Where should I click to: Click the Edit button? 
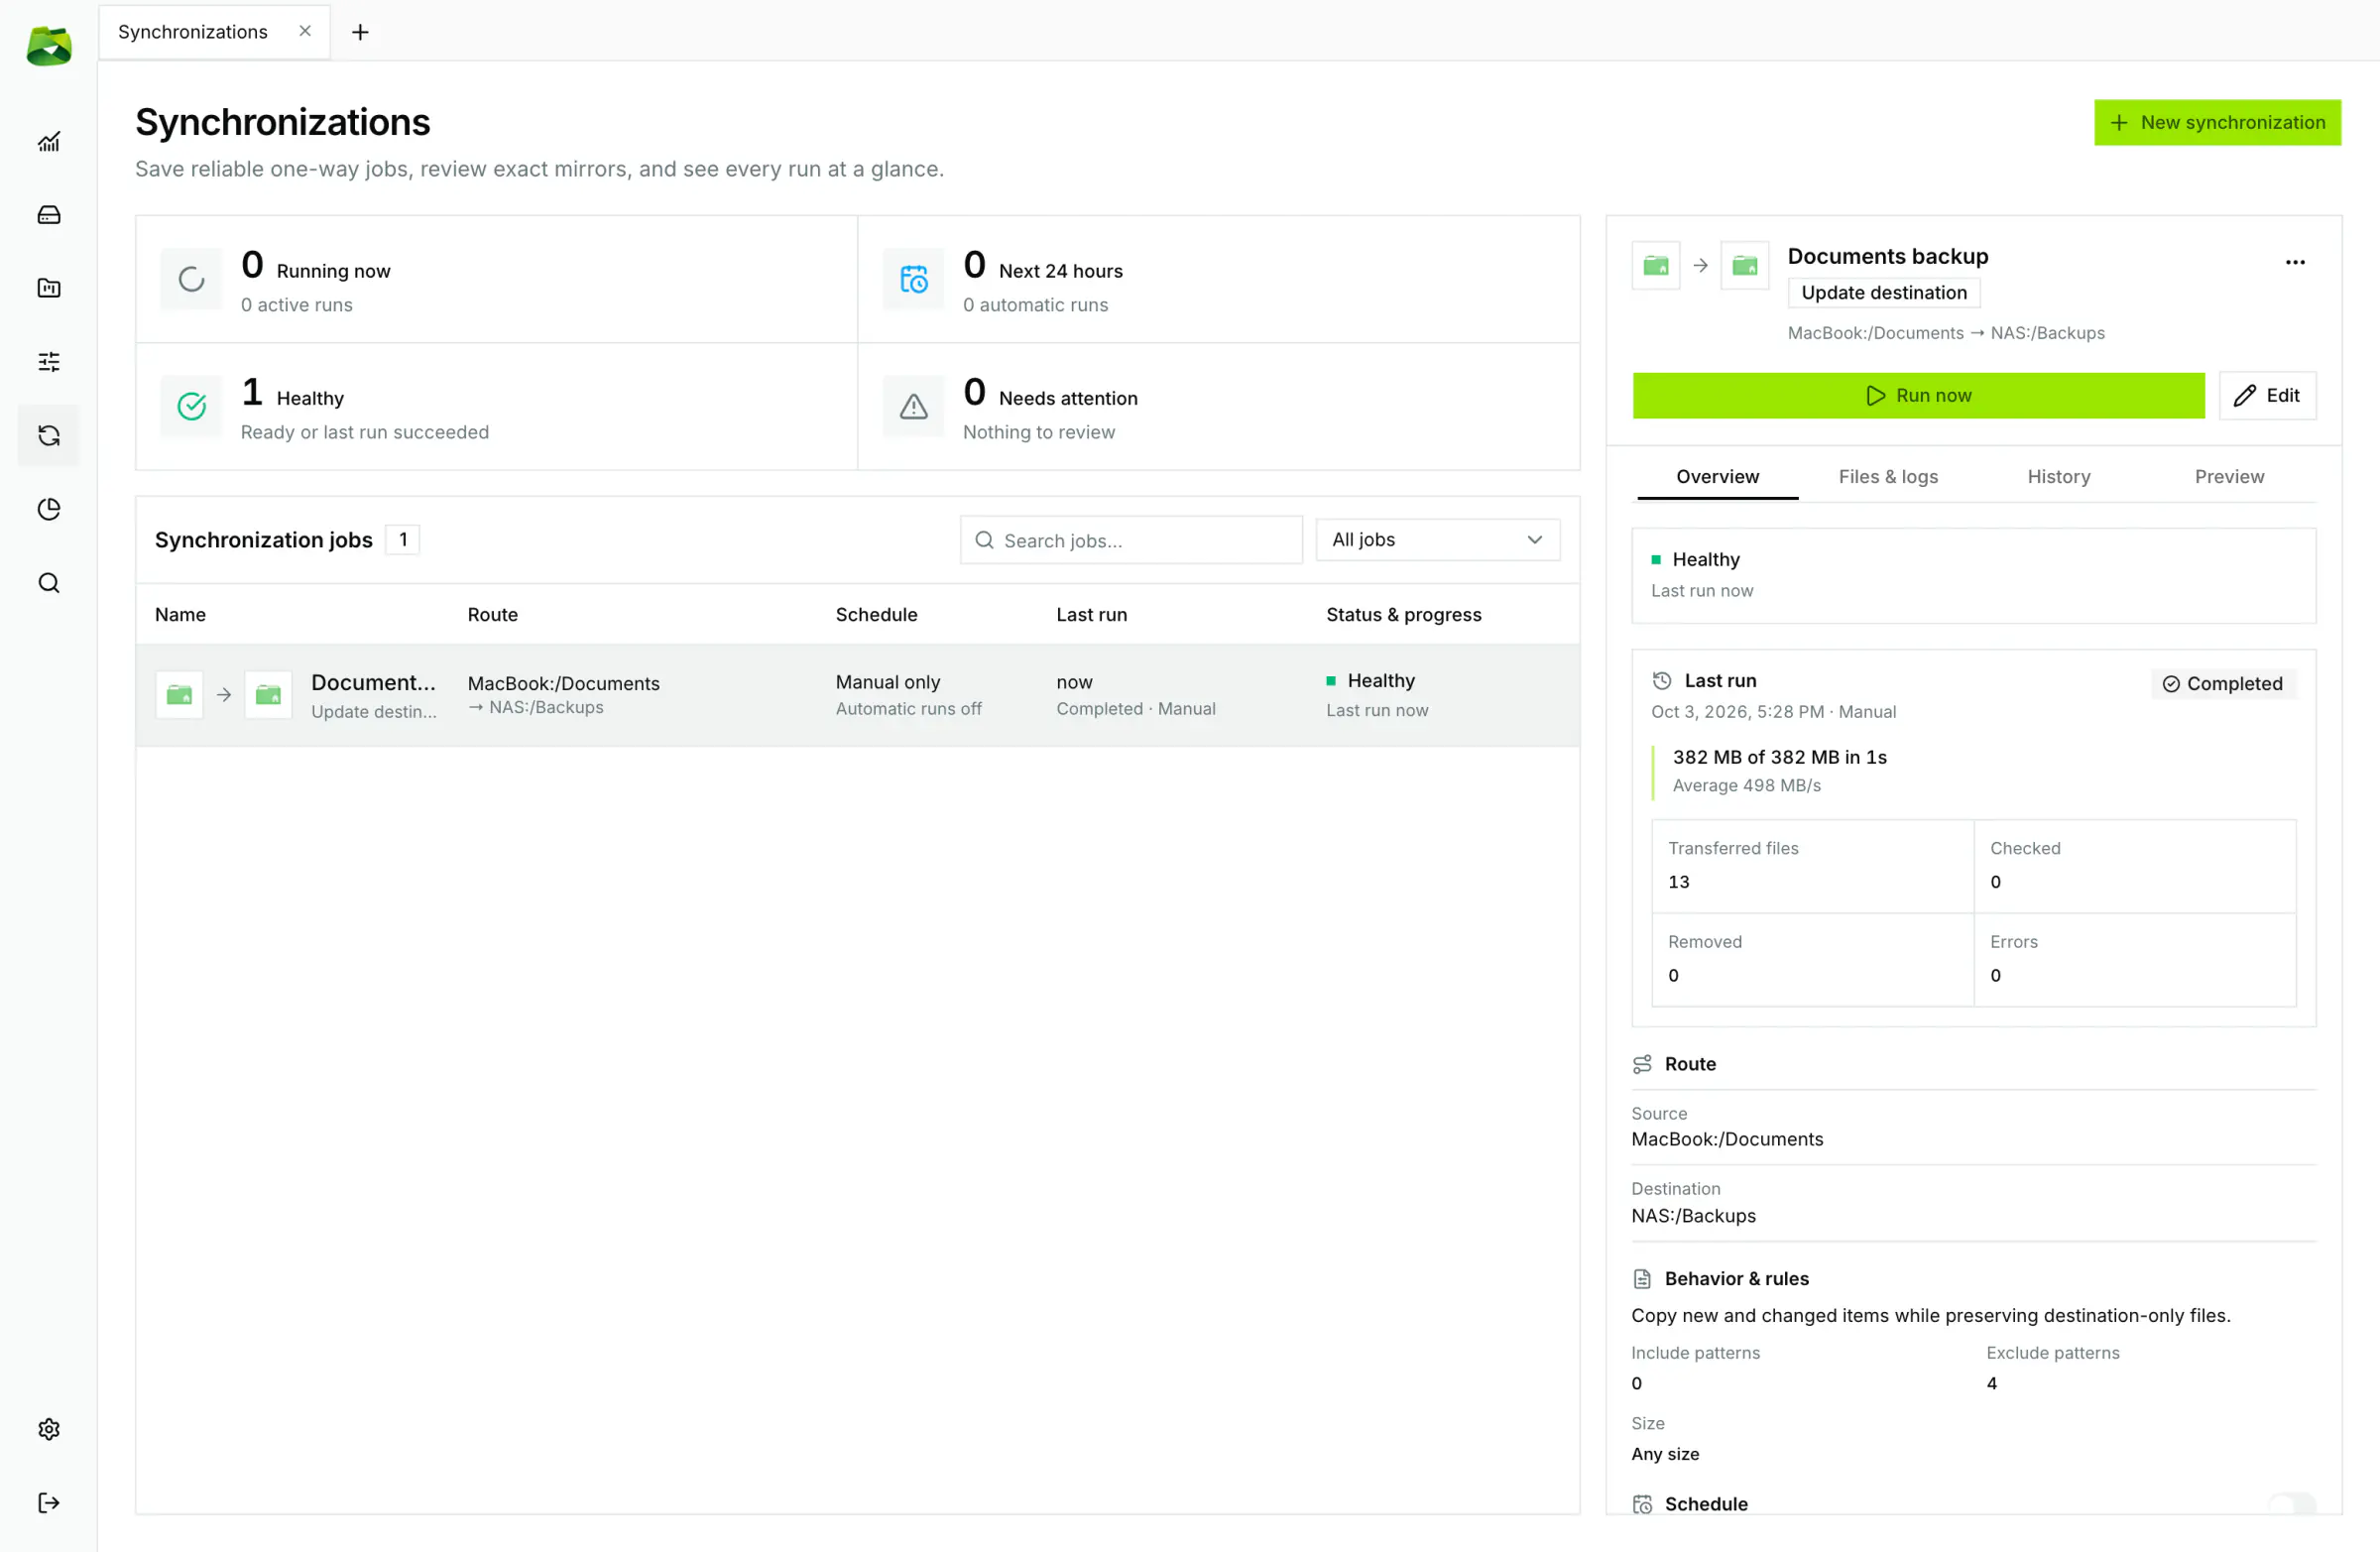pyautogui.click(x=2267, y=395)
